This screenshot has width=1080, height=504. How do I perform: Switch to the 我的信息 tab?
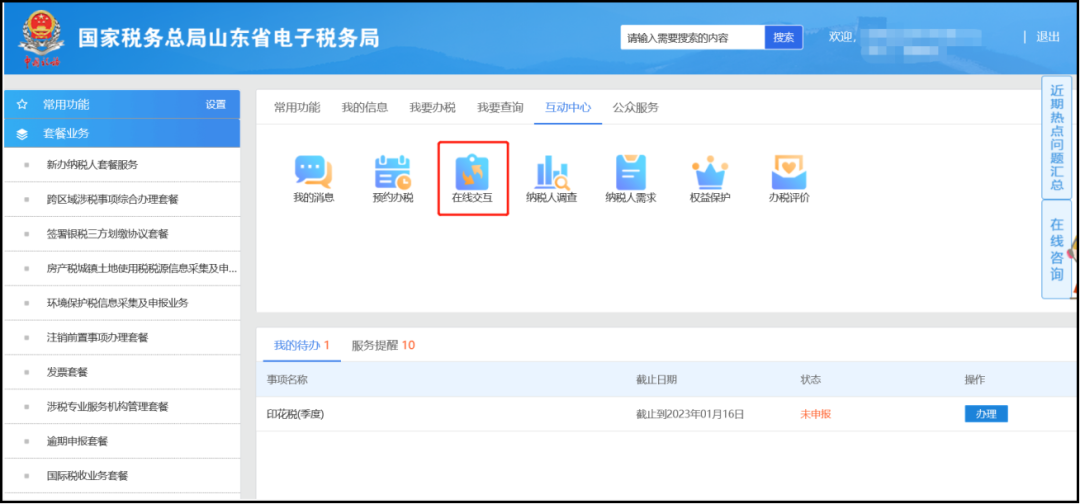tap(364, 107)
